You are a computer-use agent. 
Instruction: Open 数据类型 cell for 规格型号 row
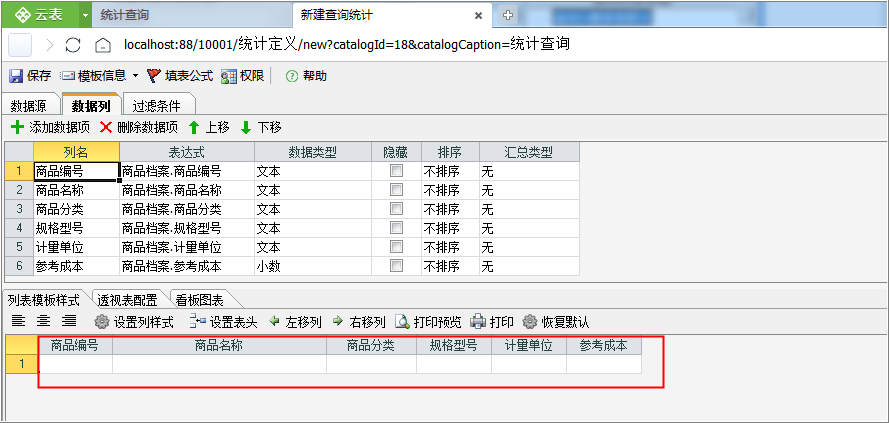pyautogui.click(x=313, y=228)
